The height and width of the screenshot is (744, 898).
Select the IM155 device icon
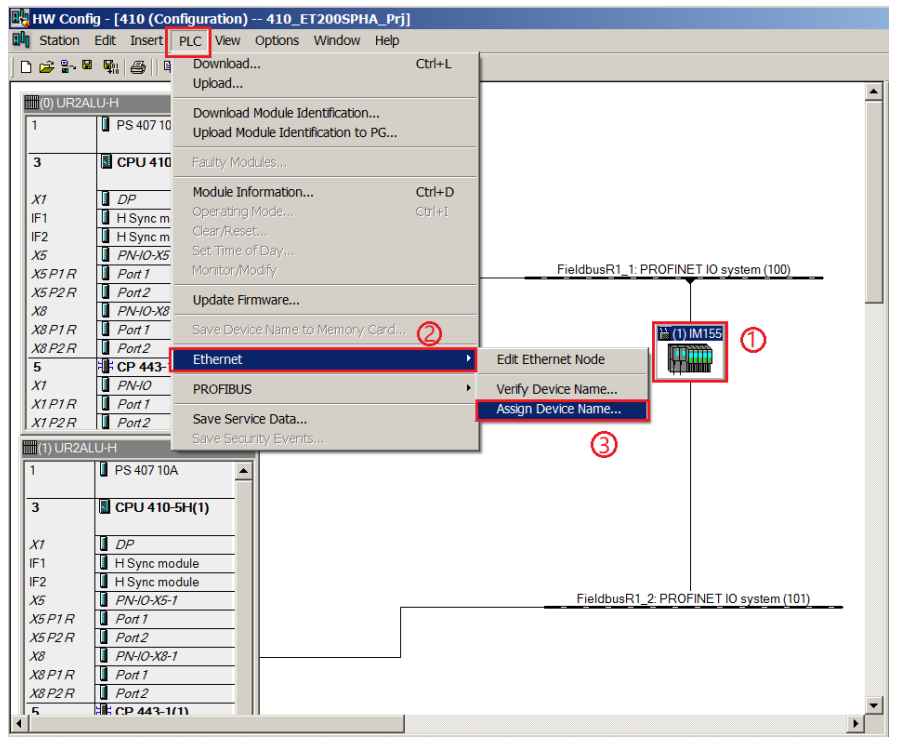pyautogui.click(x=690, y=352)
